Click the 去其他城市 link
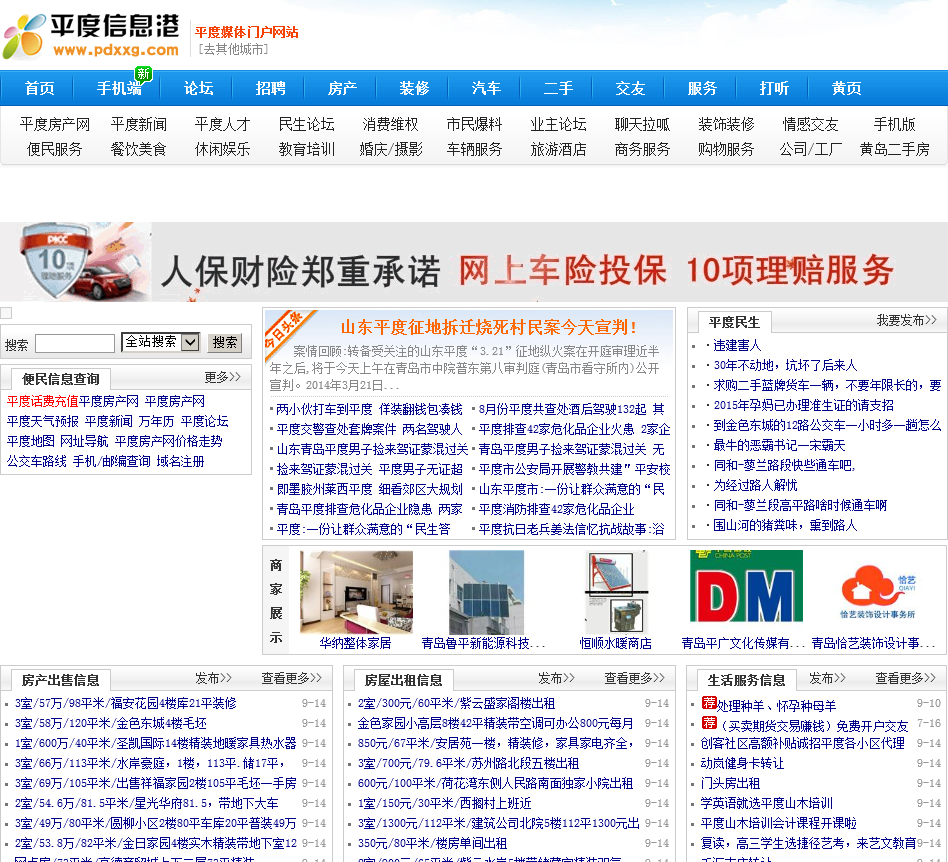 coord(233,50)
